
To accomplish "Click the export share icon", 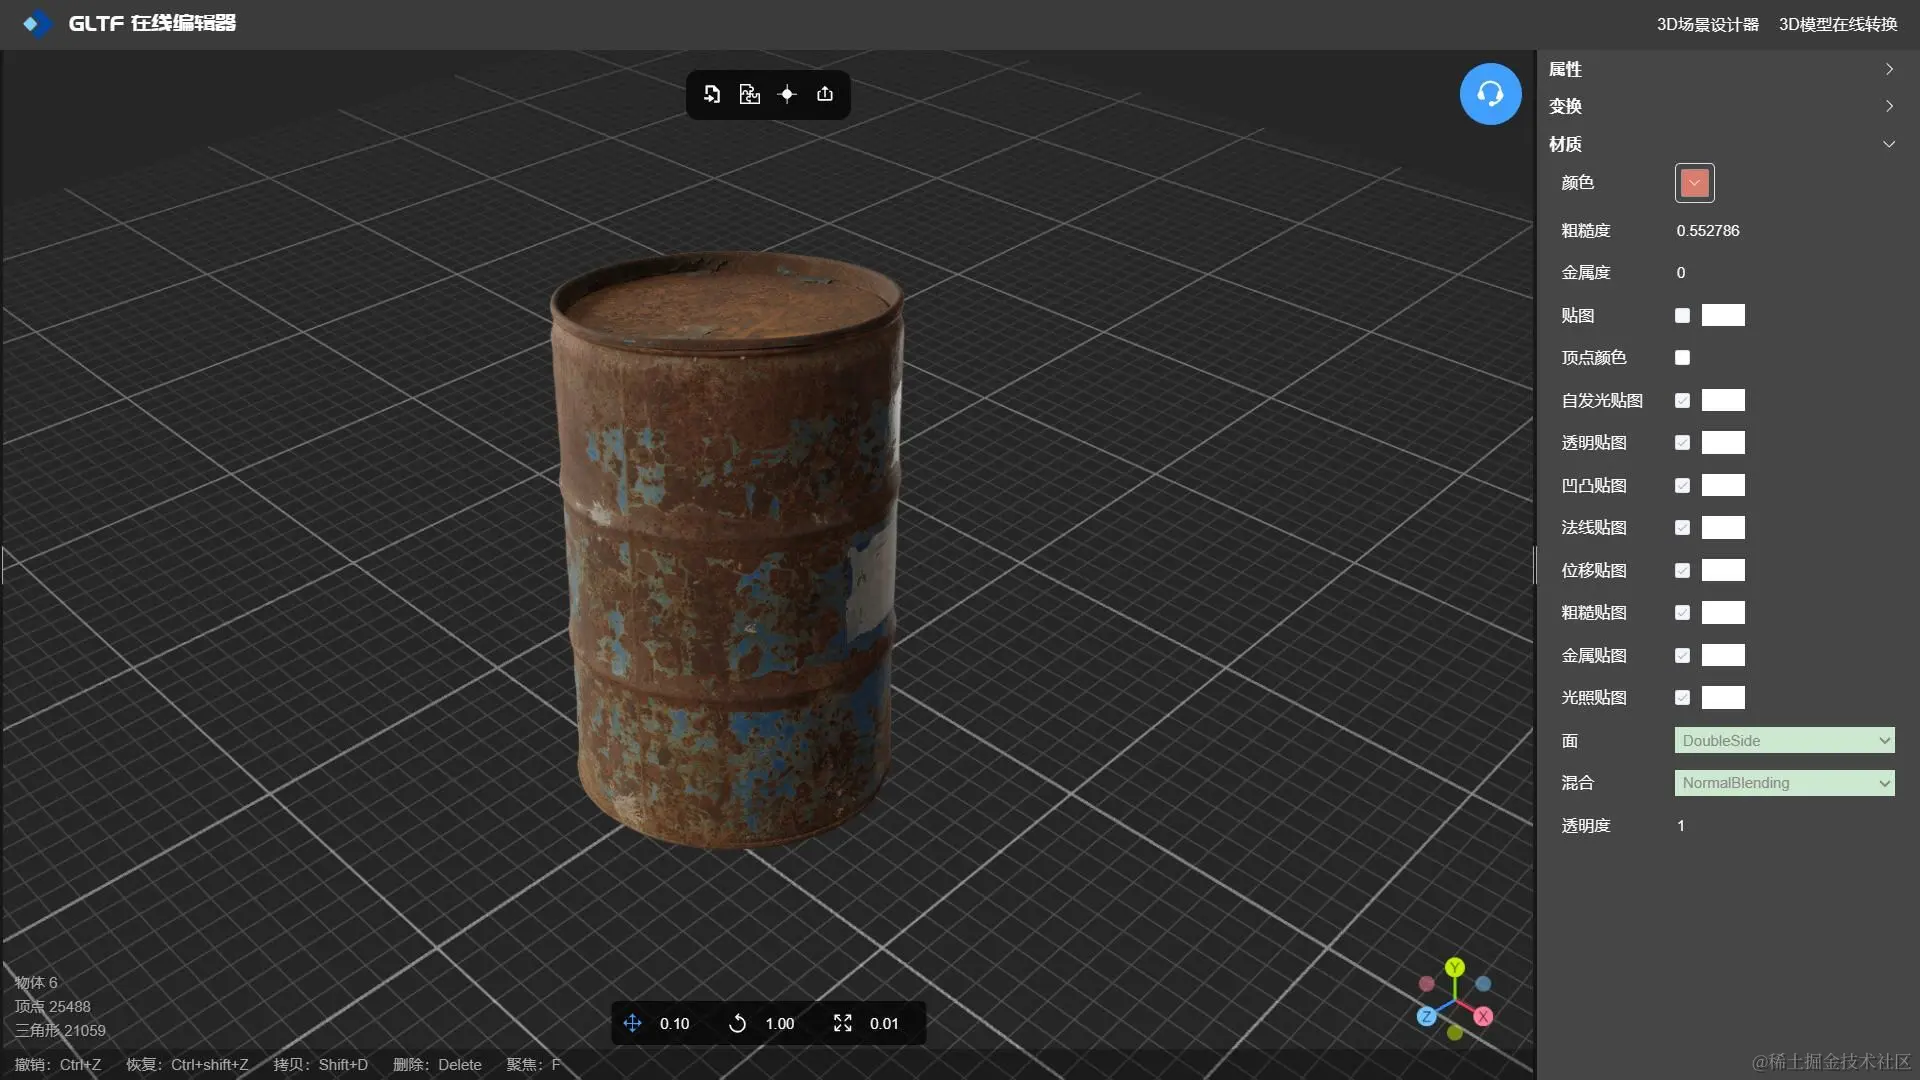I will coord(825,94).
